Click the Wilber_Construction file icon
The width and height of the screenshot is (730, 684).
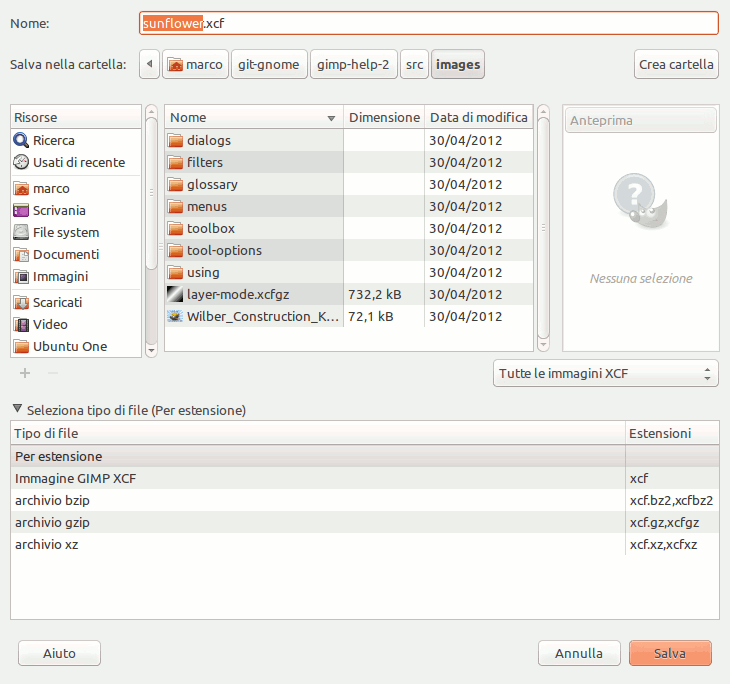[x=175, y=317]
